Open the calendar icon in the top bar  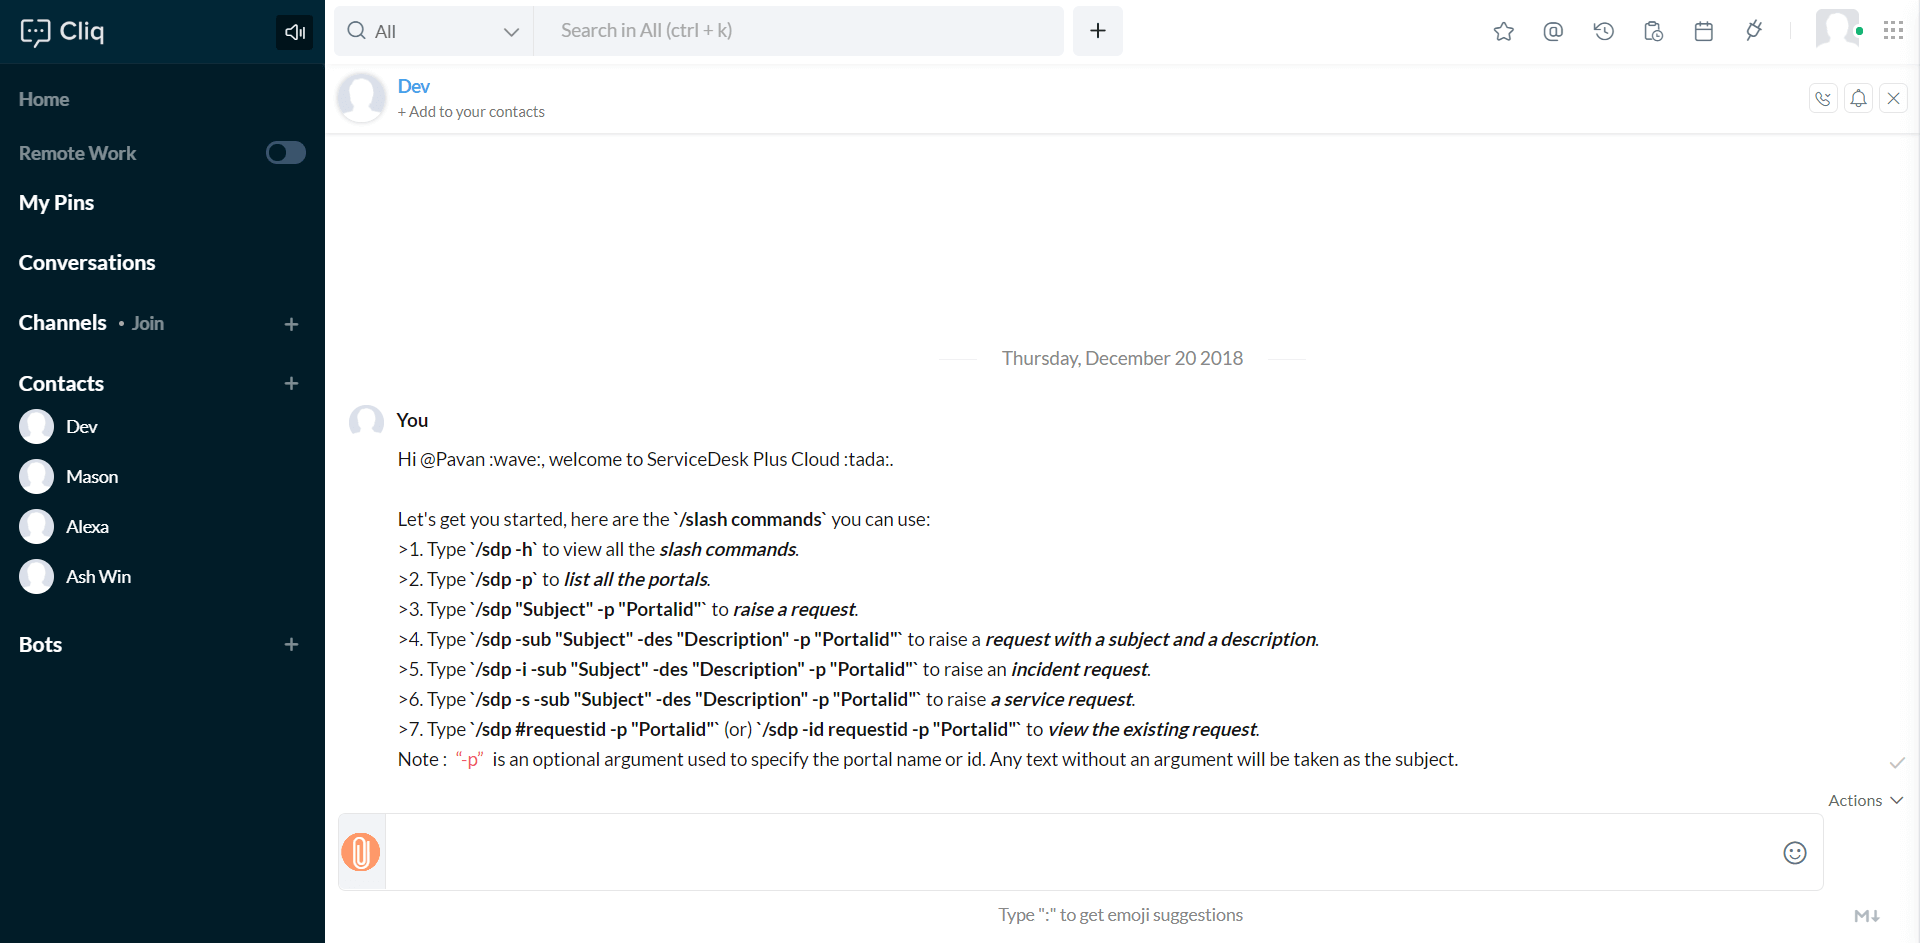pos(1704,32)
